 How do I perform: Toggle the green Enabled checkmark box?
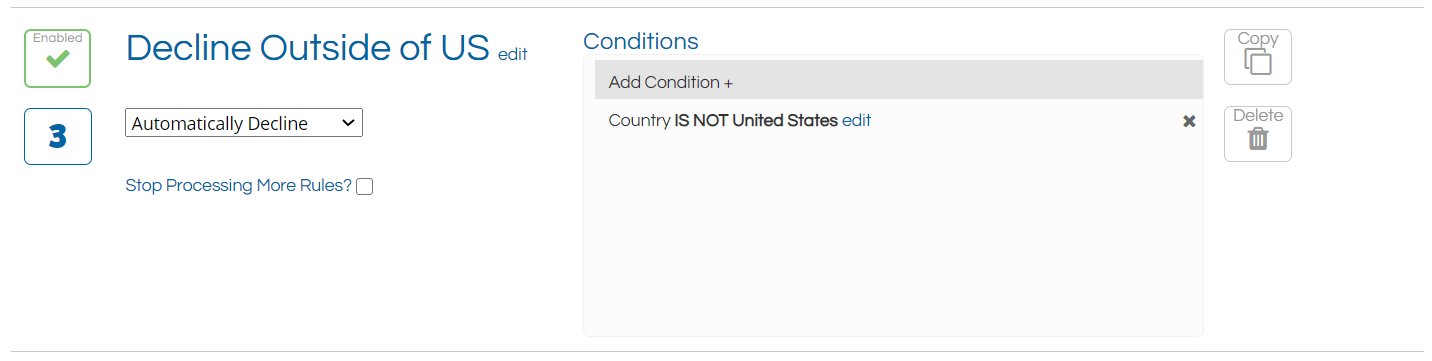point(58,58)
